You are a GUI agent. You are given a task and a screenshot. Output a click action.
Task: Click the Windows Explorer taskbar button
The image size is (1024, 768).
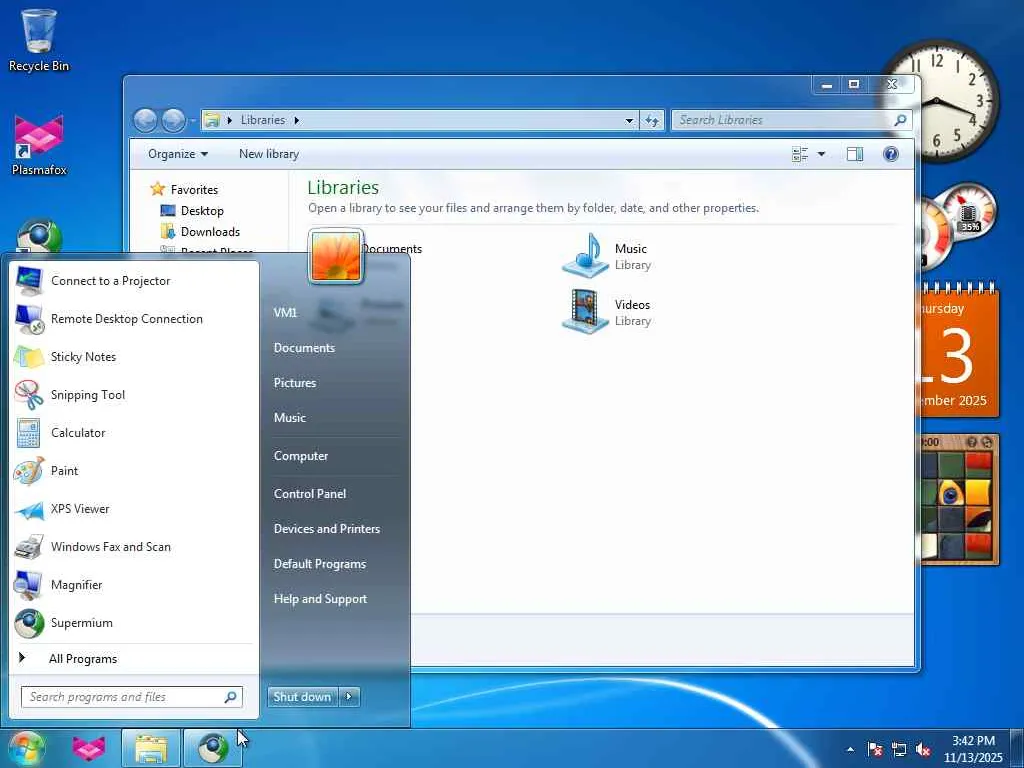(x=151, y=748)
